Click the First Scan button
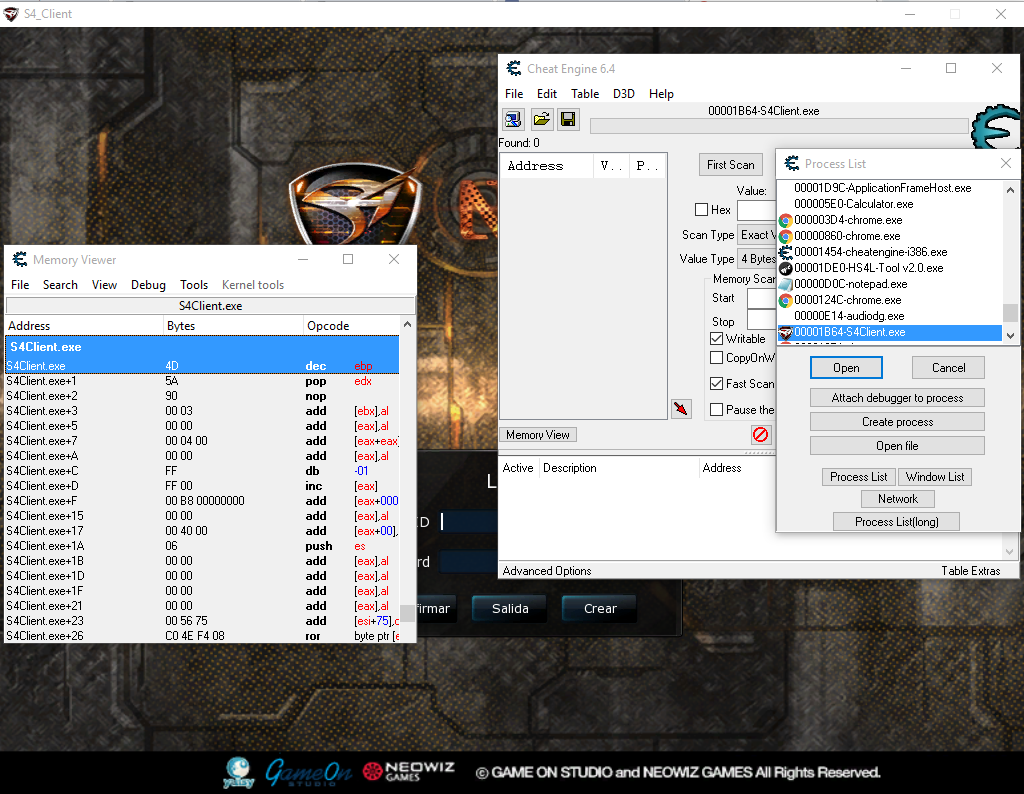Viewport: 1024px width, 794px height. pos(731,165)
